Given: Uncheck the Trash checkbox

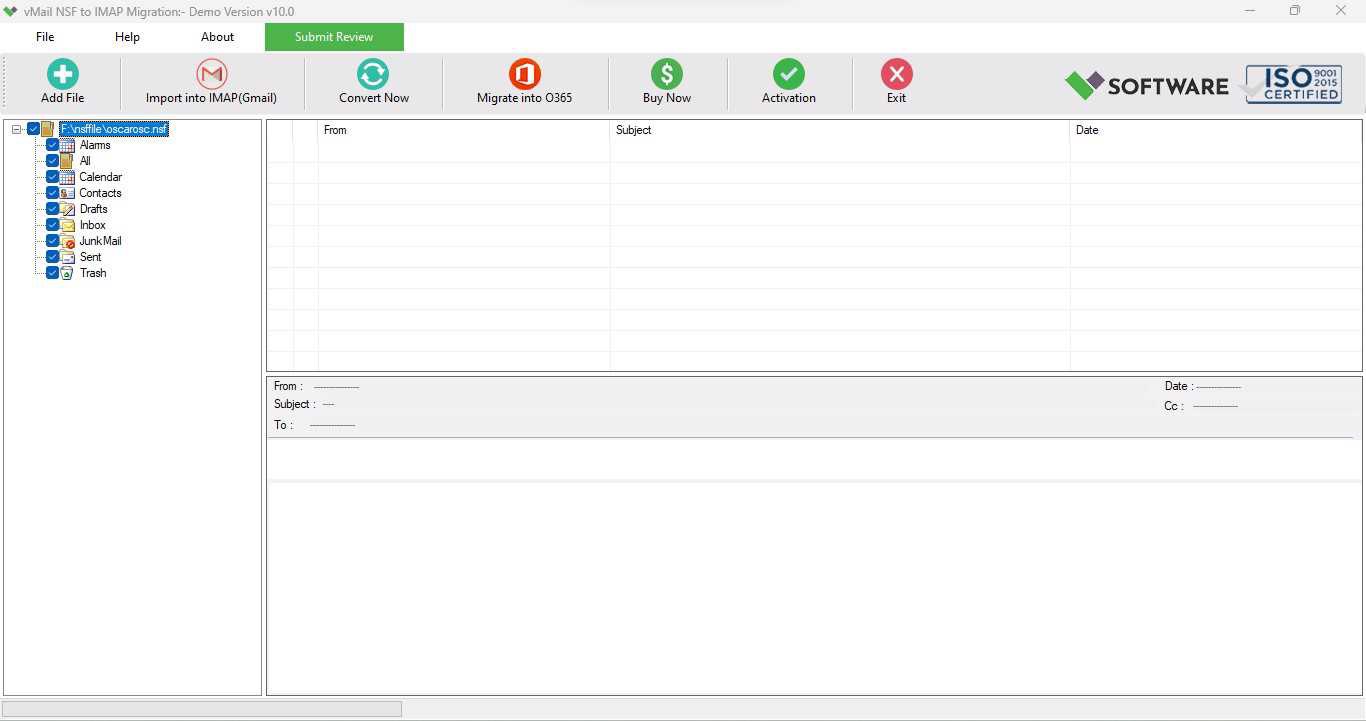Looking at the screenshot, I should tap(53, 273).
